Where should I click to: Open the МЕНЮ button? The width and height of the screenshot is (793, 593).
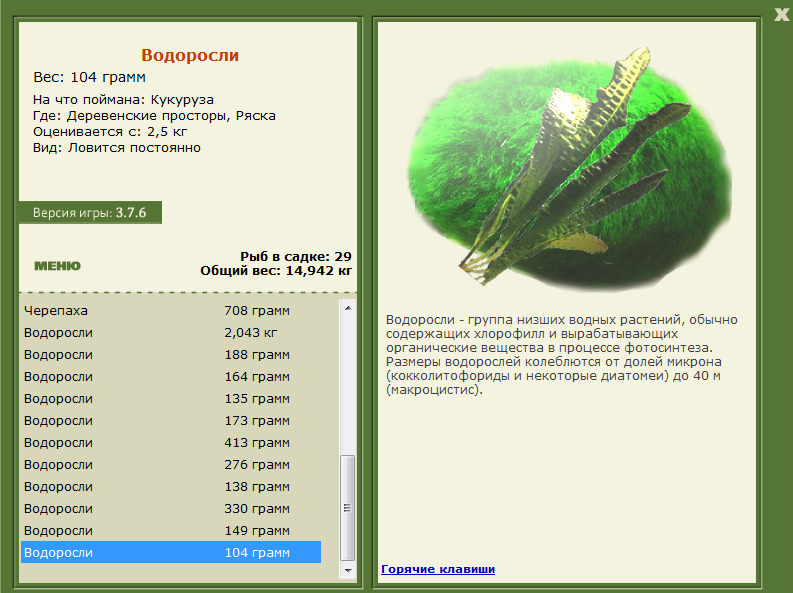57,266
